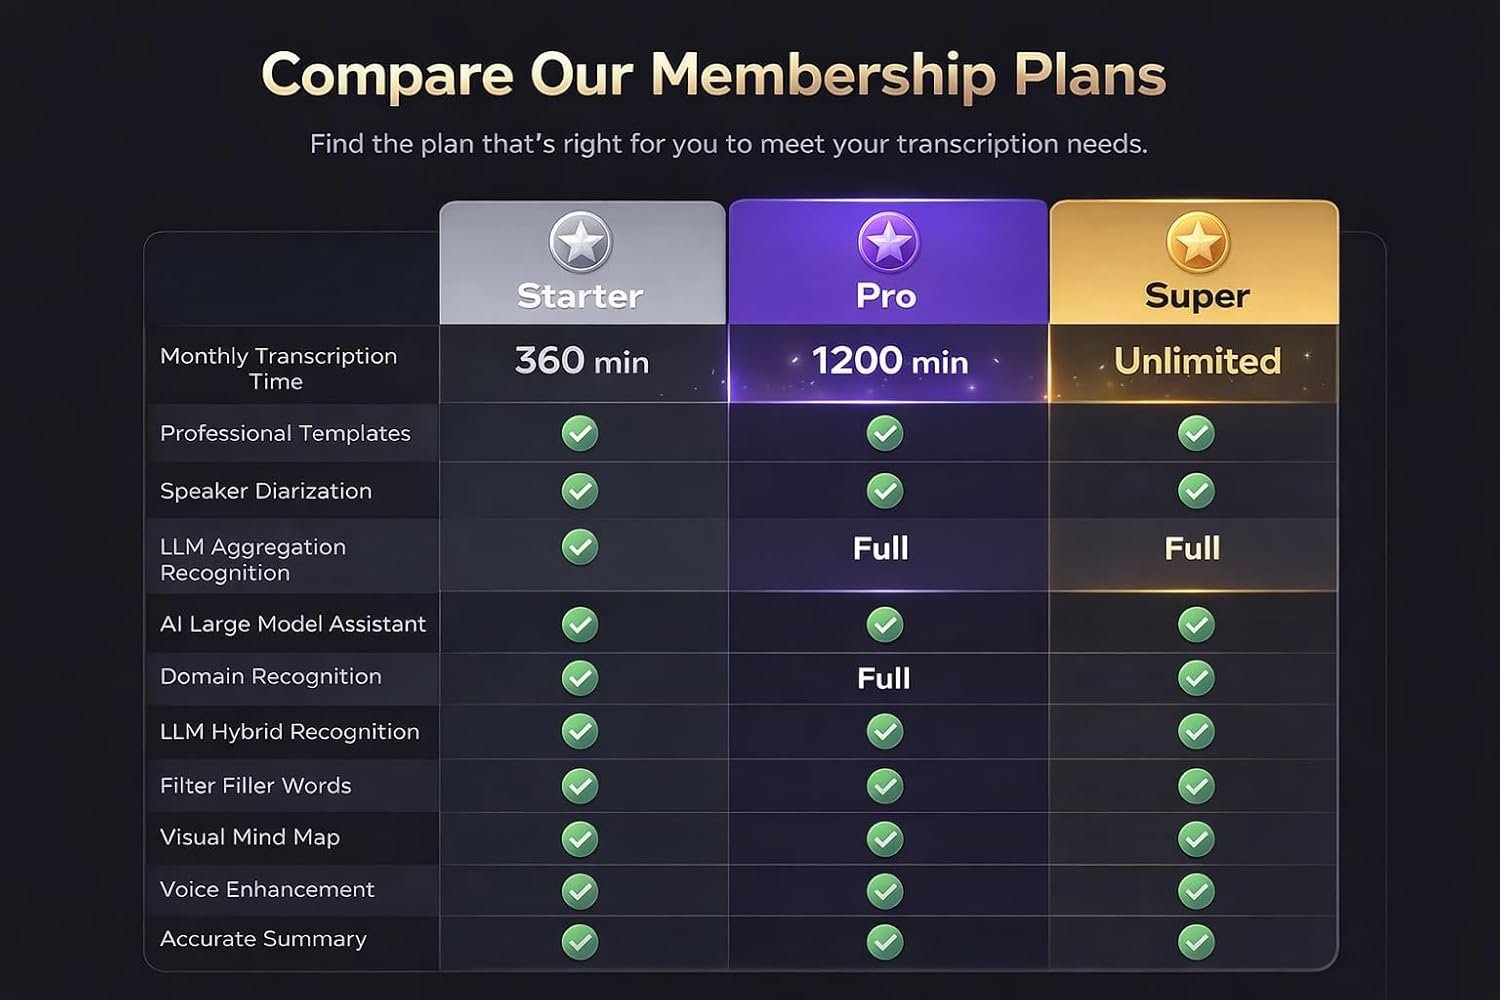Click Pro's Full label for Domain Recognition
Viewport: 1500px width, 1000px height.
(x=884, y=678)
